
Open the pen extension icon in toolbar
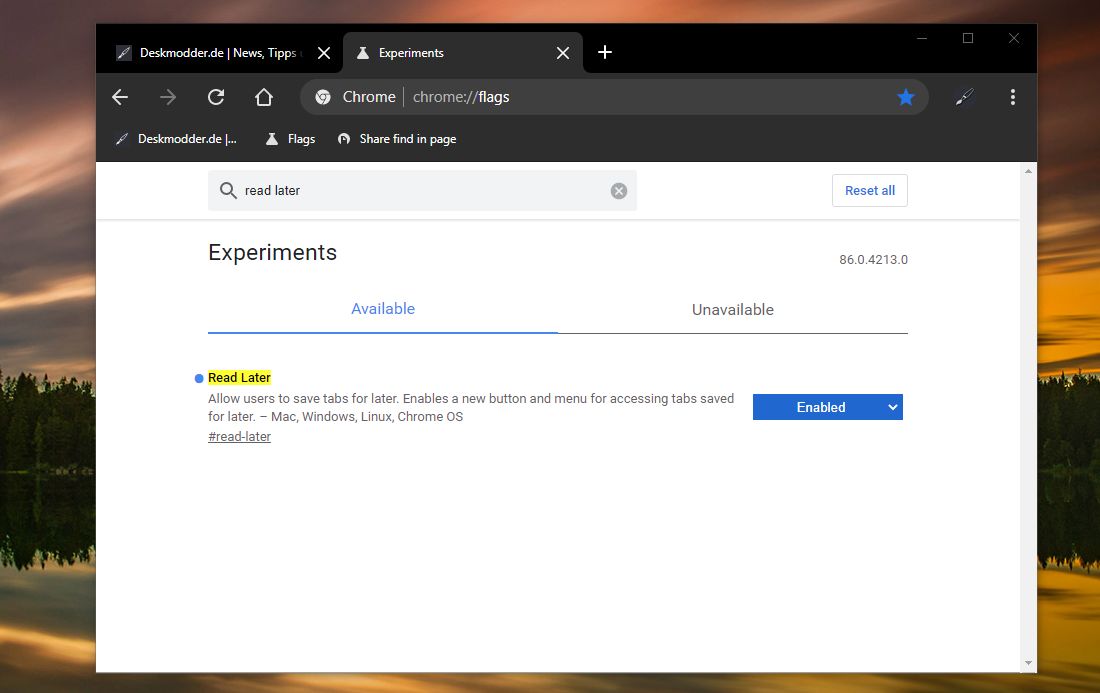pyautogui.click(x=965, y=97)
